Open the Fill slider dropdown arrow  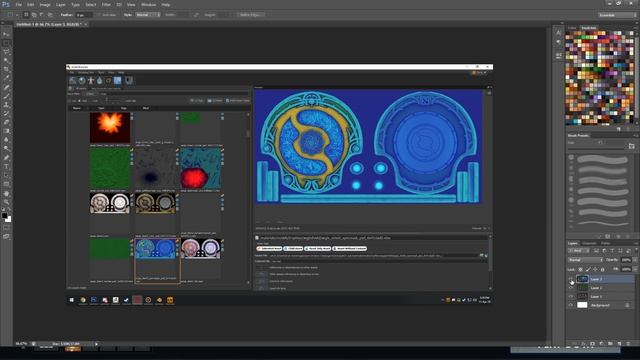[635, 269]
